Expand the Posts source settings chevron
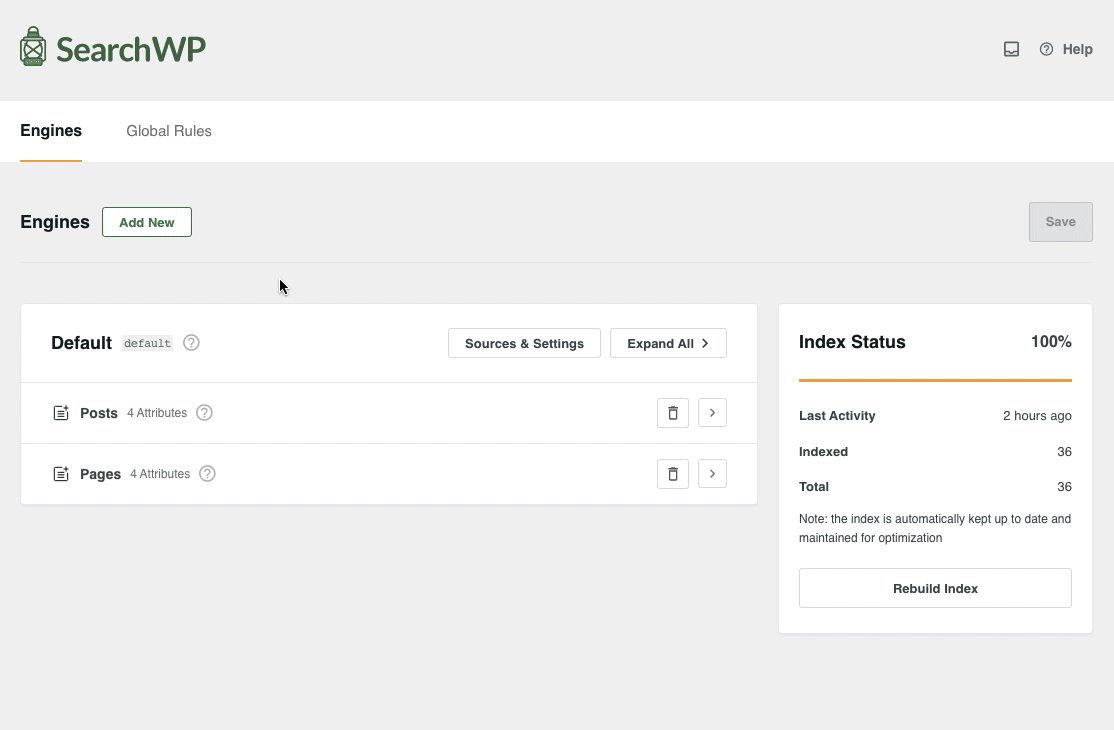 coord(712,412)
